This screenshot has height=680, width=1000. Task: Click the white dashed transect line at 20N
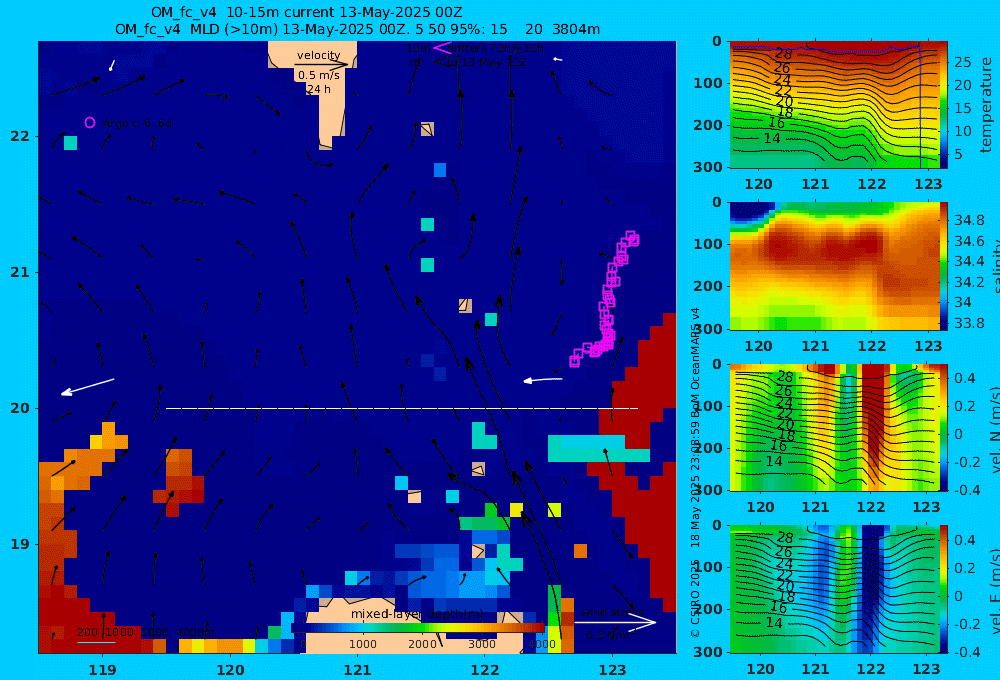402,408
